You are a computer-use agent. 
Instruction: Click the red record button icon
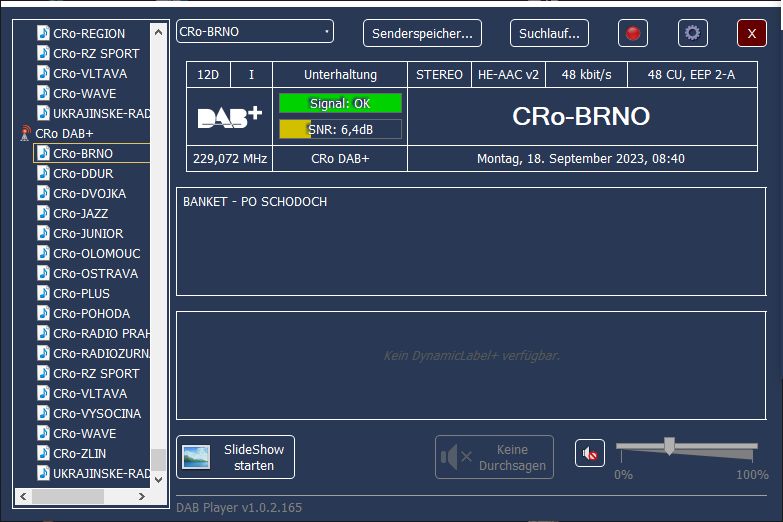pos(633,33)
